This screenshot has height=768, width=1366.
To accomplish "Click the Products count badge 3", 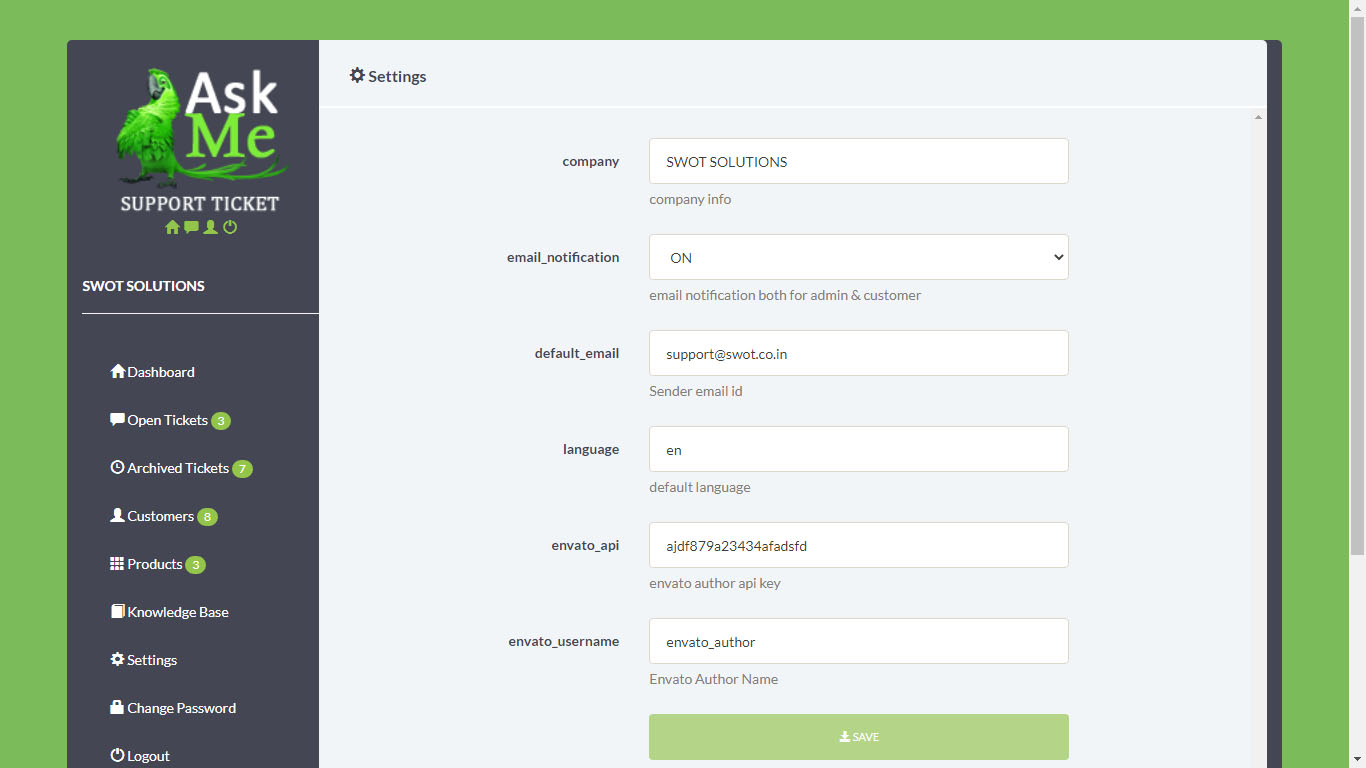I will 196,565.
